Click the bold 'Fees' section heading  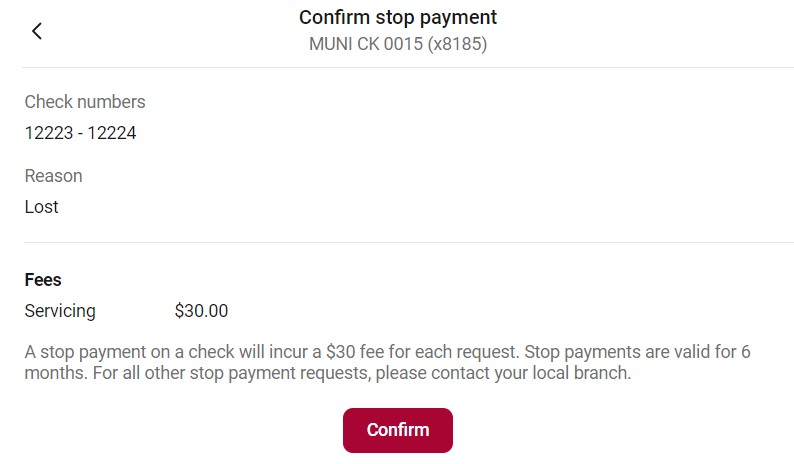point(43,280)
